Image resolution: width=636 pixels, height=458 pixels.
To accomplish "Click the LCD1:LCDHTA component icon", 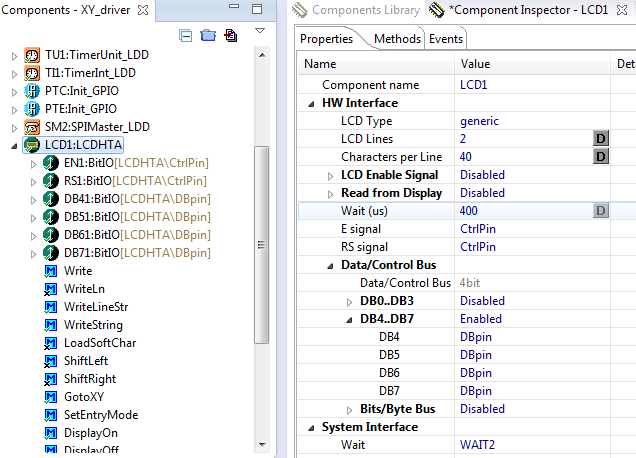I will [x=32, y=145].
